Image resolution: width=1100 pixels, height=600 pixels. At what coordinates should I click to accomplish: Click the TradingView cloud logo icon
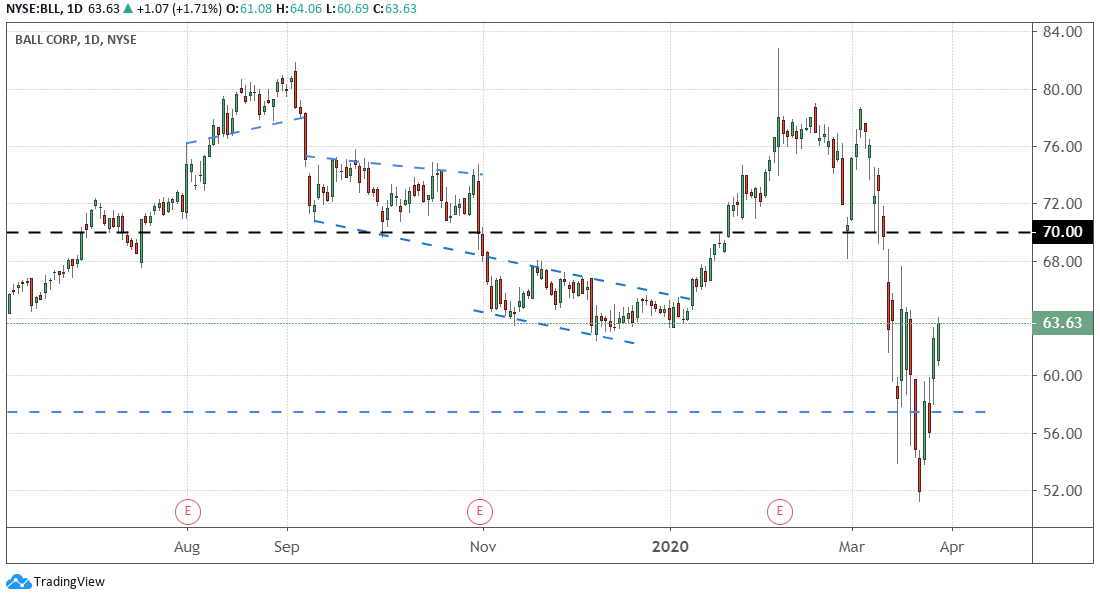pos(18,581)
